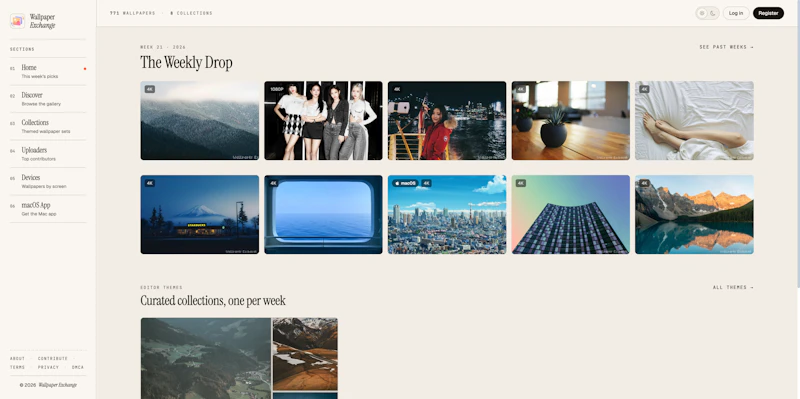
Task: Open the Contribute footer link
Action: click(53, 359)
